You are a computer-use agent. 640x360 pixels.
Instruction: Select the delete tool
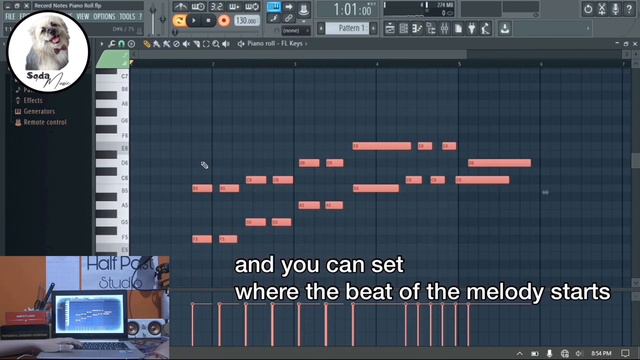(176, 44)
